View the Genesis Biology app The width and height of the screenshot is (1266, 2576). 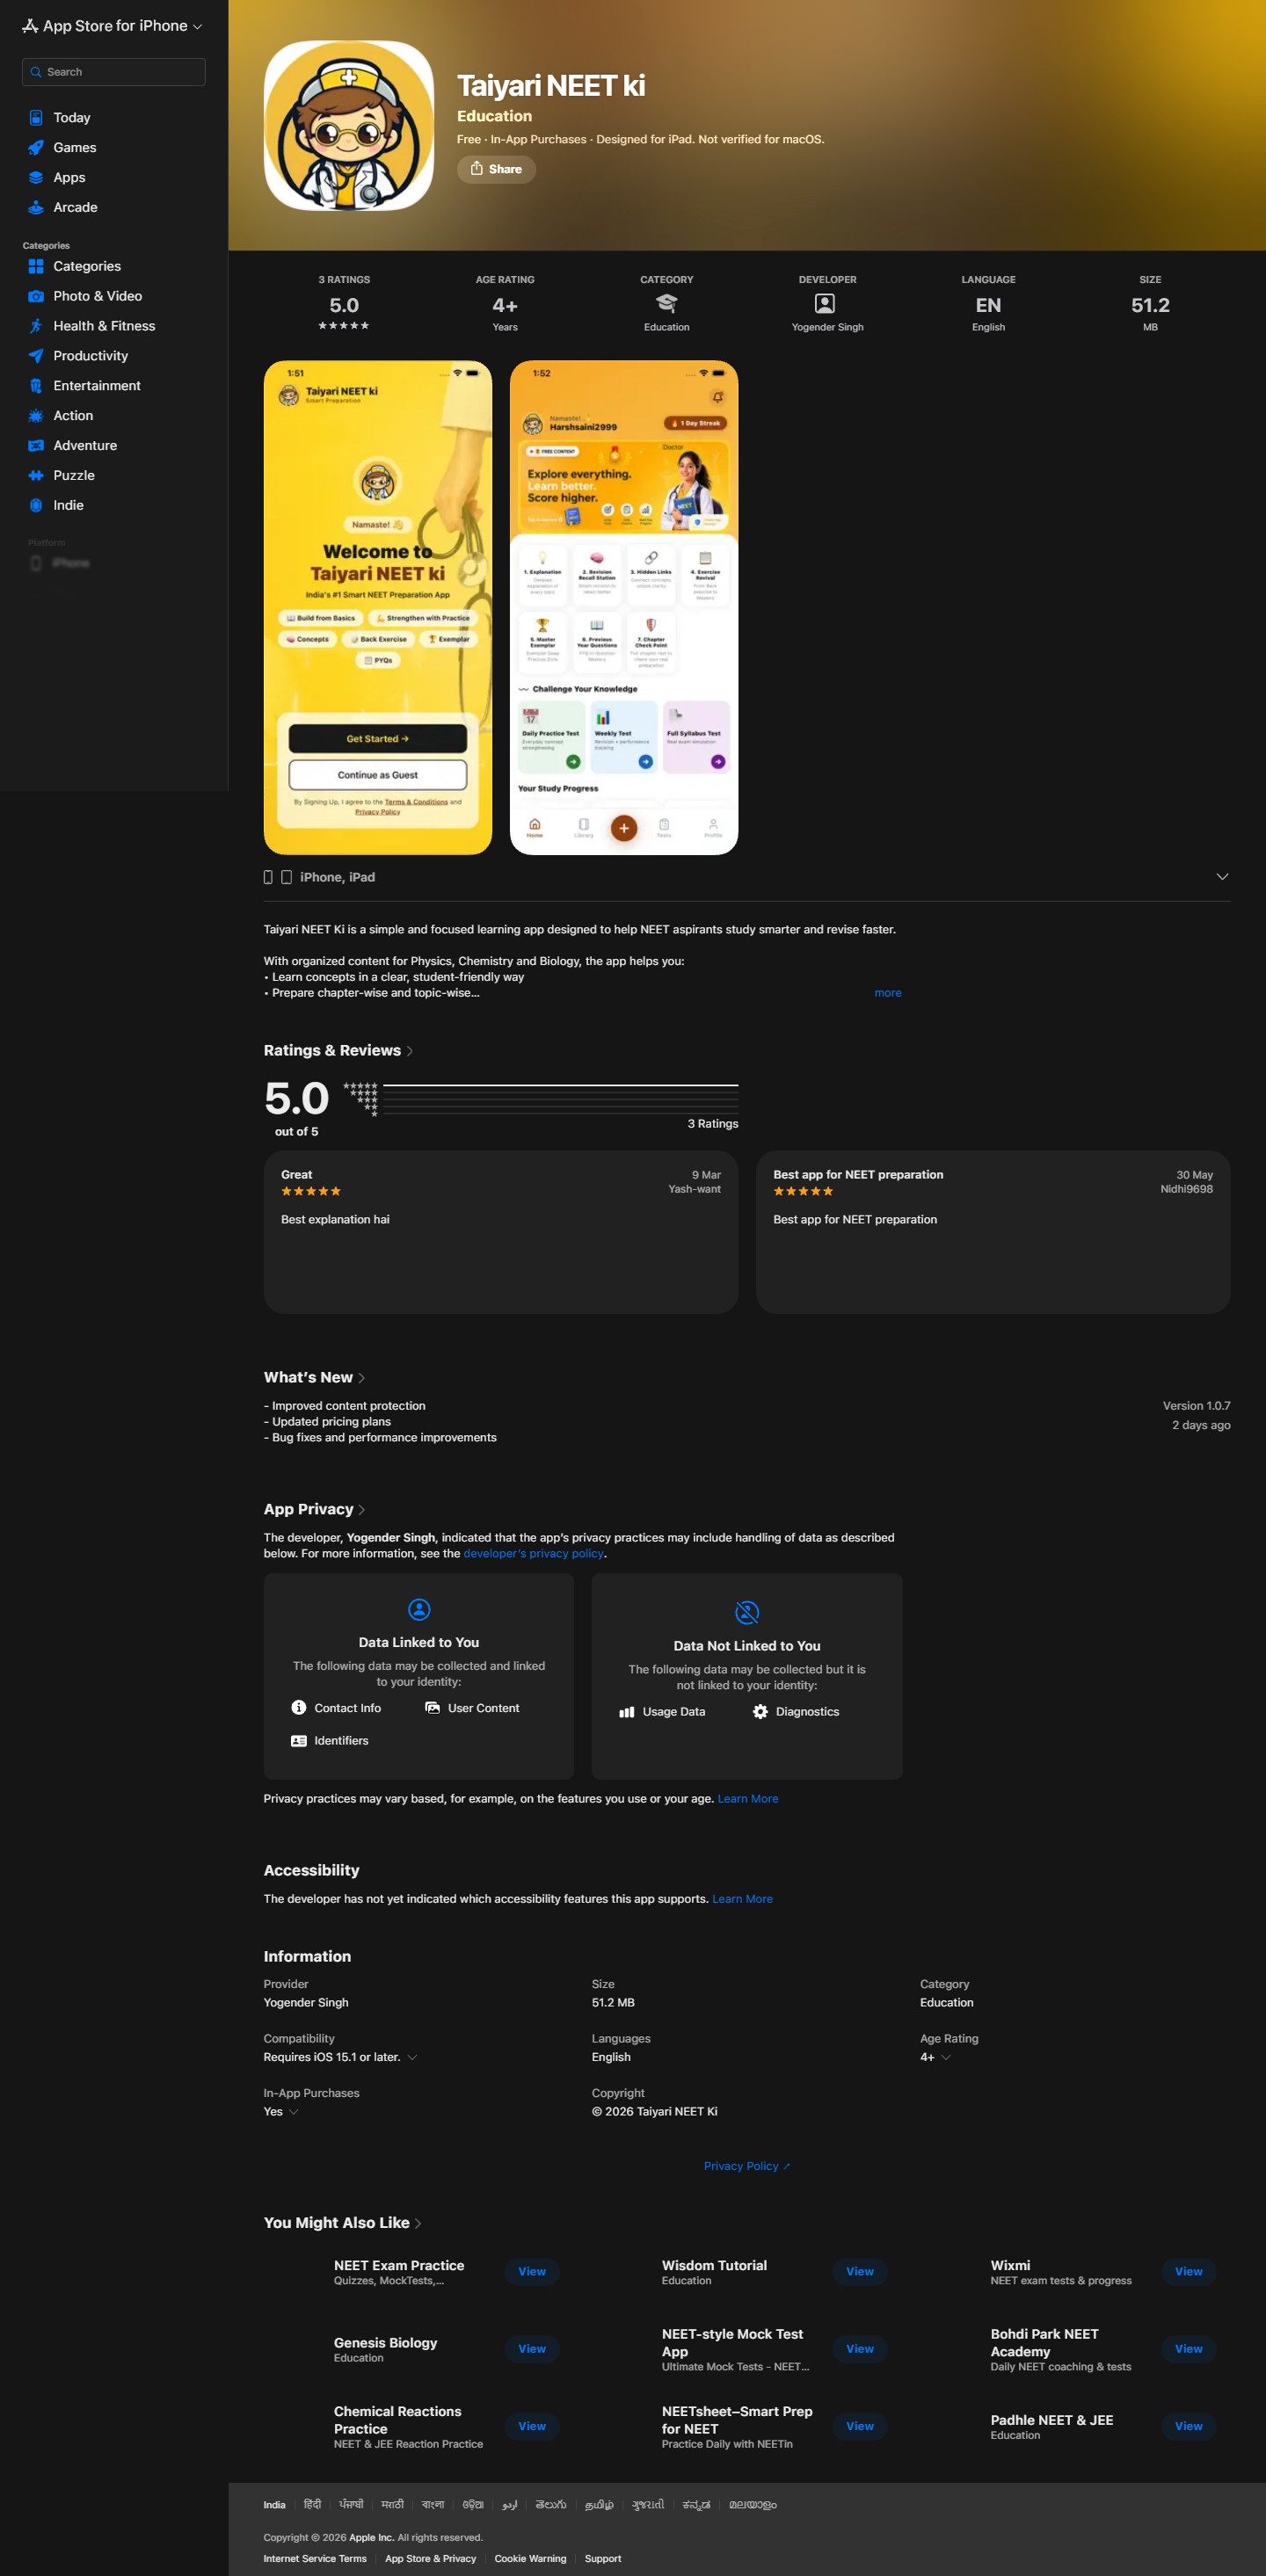click(532, 2349)
